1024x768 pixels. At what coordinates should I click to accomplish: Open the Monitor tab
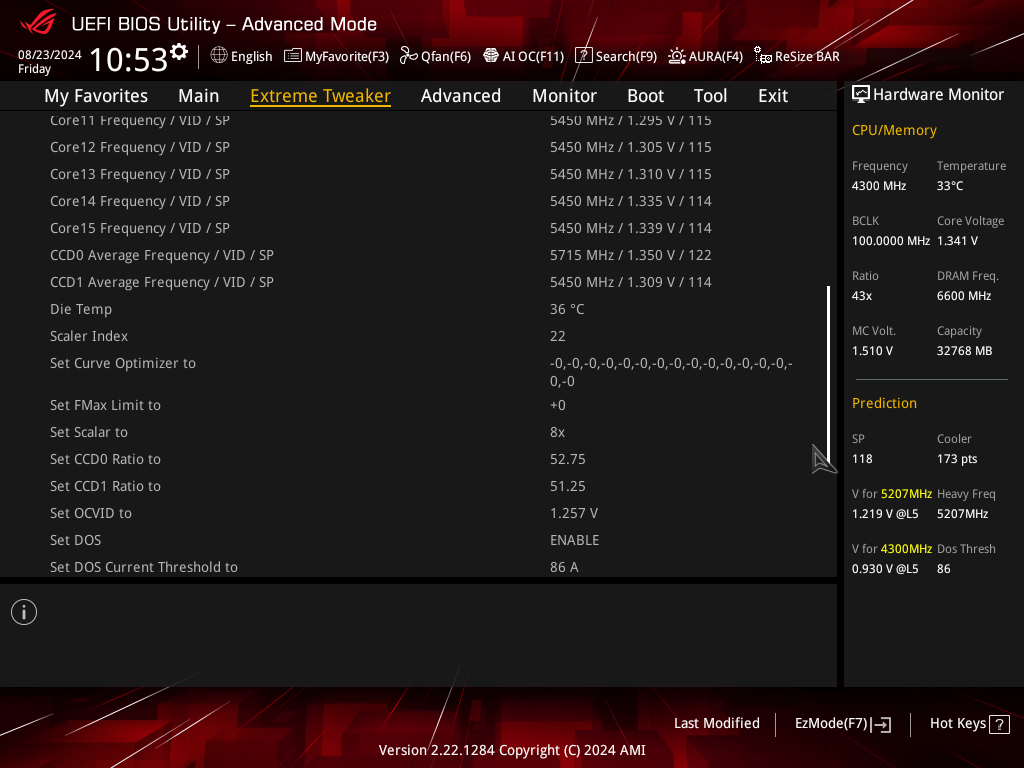(564, 96)
